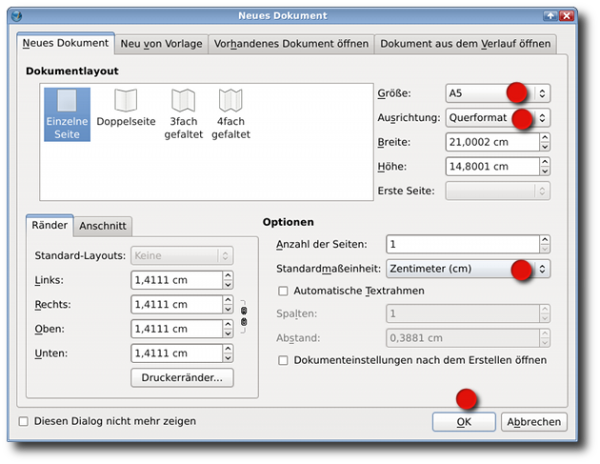Open the Größe dropdown

point(497,93)
